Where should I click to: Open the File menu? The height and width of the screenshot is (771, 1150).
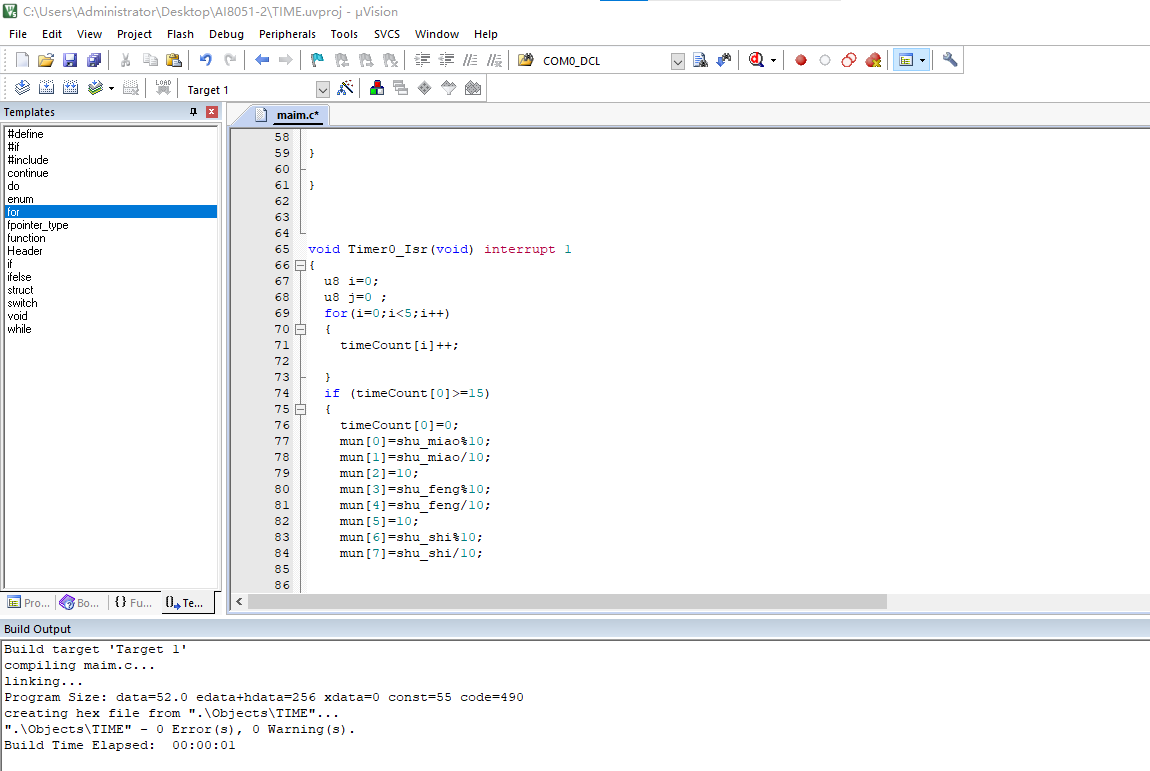point(18,34)
